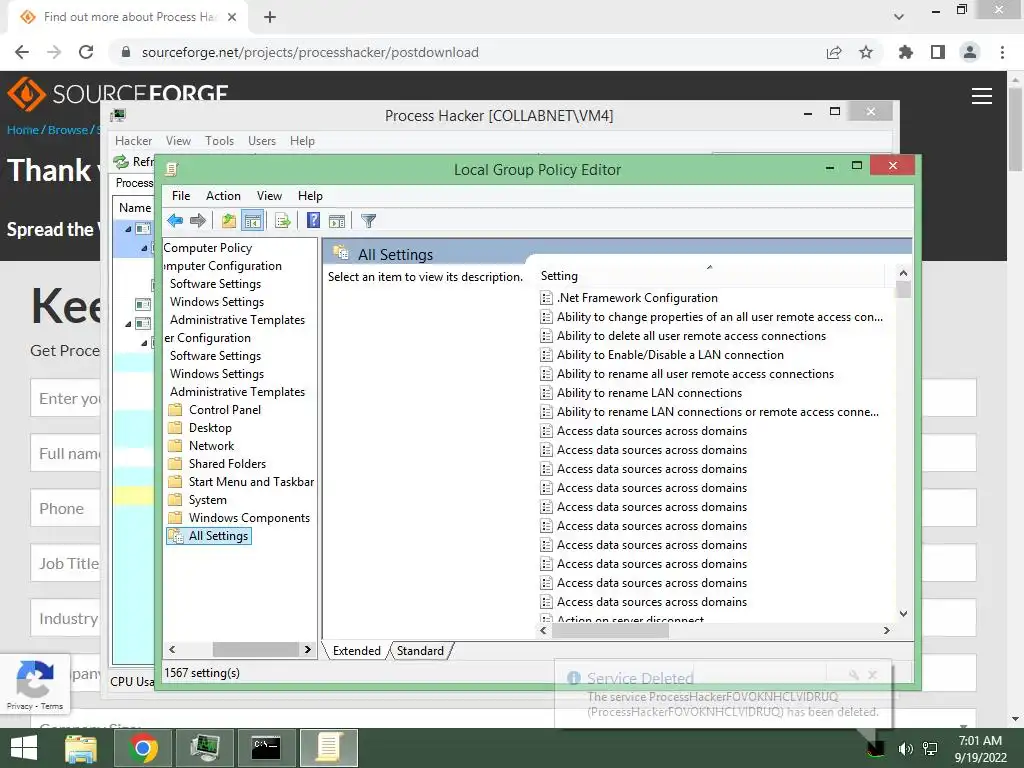Viewport: 1024px width, 768px height.
Task: Open the Hacker menu in Process Hacker
Action: pyautogui.click(x=133, y=141)
